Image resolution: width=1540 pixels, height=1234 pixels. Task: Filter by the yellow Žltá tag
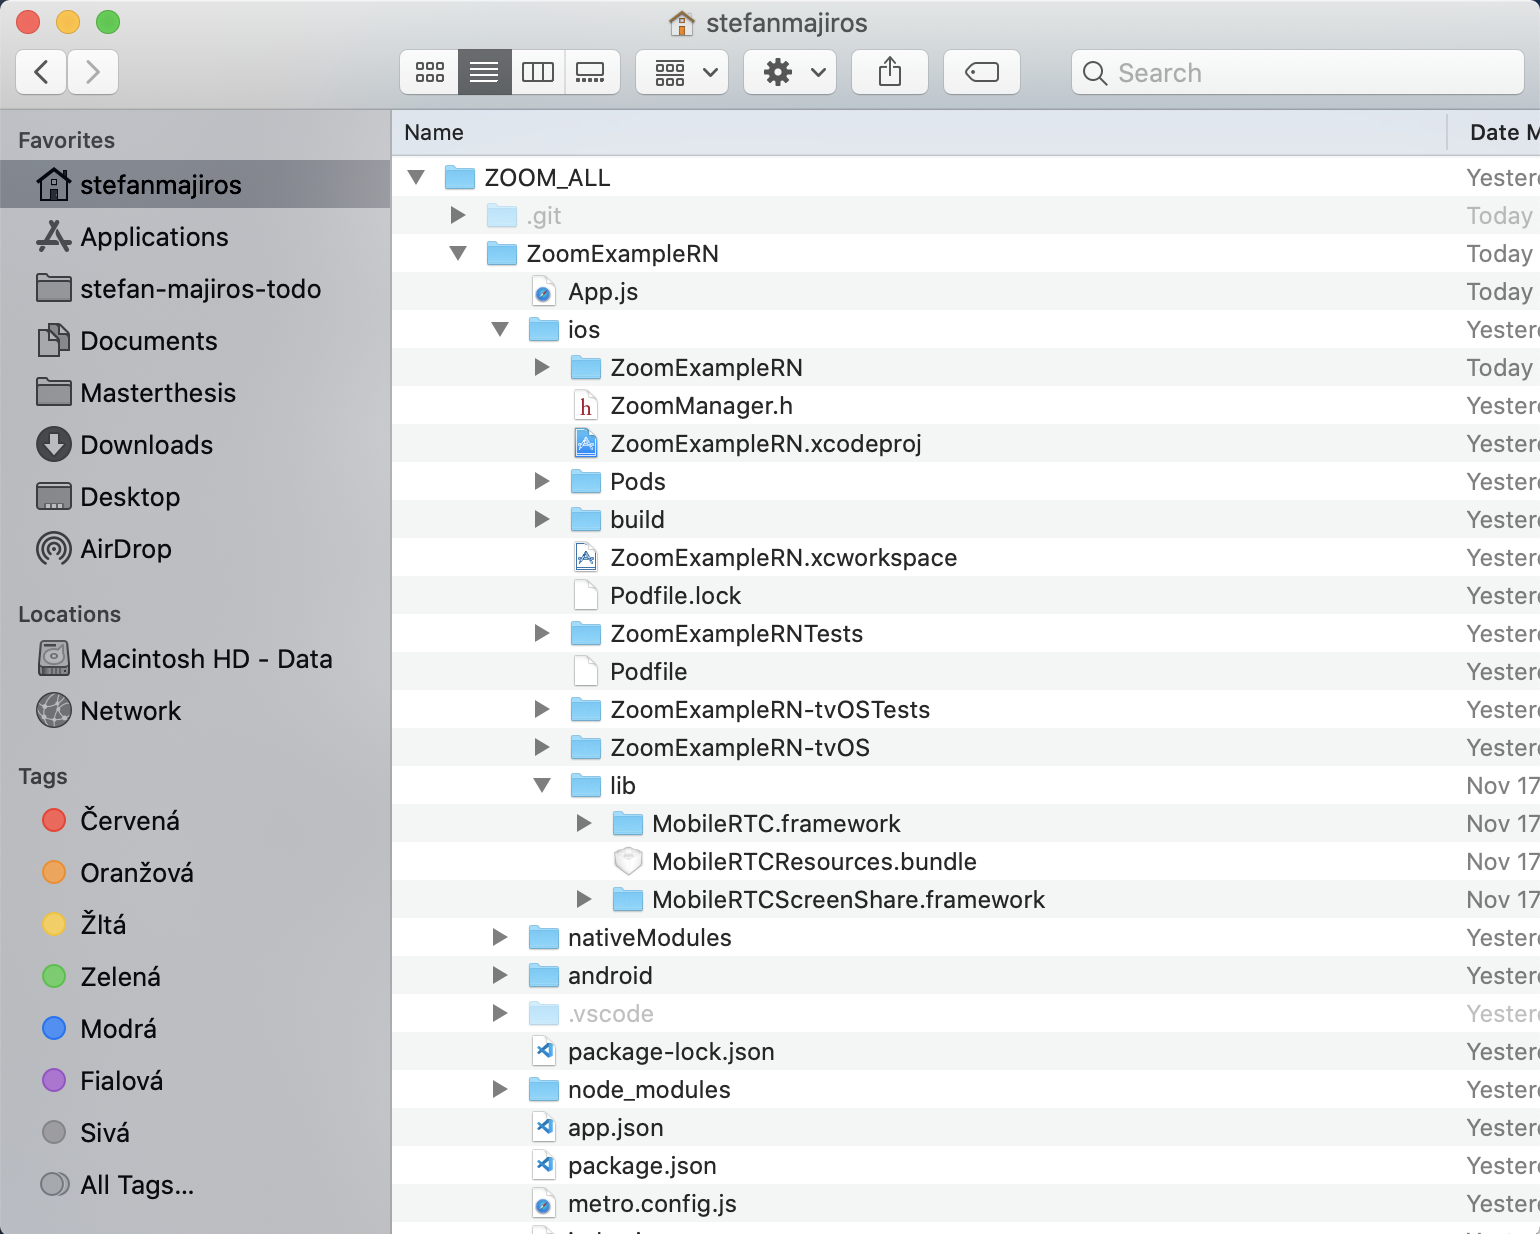[195, 925]
